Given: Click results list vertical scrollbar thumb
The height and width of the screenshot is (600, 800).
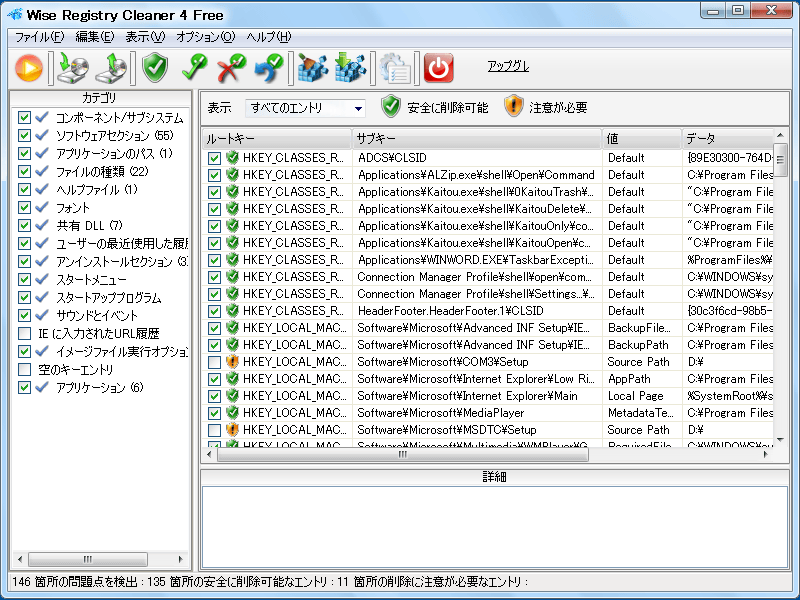Looking at the screenshot, I should point(780,160).
